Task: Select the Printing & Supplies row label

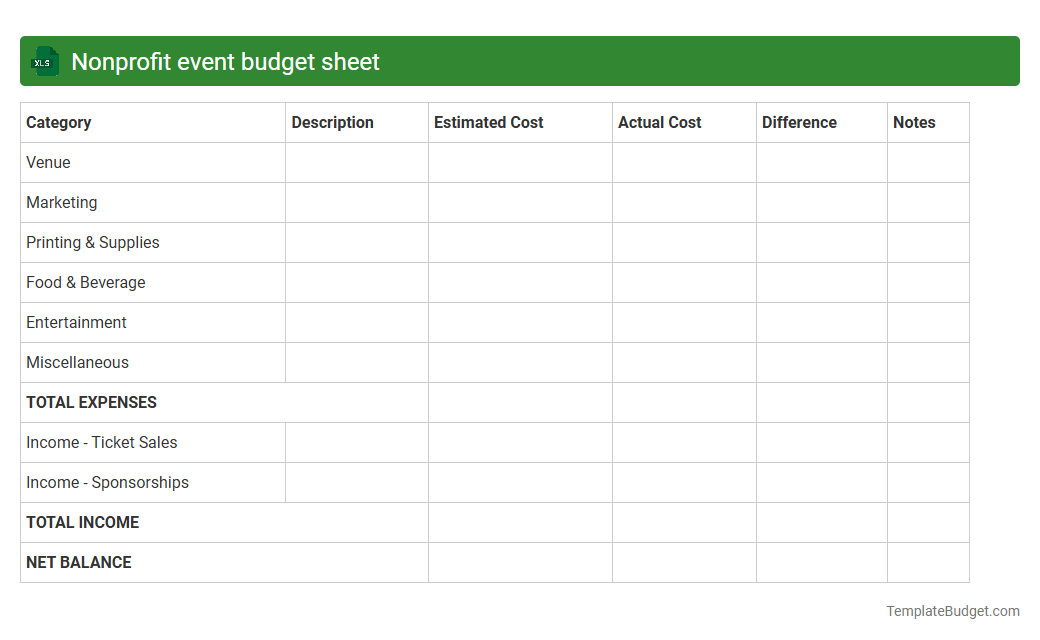Action: tap(92, 242)
